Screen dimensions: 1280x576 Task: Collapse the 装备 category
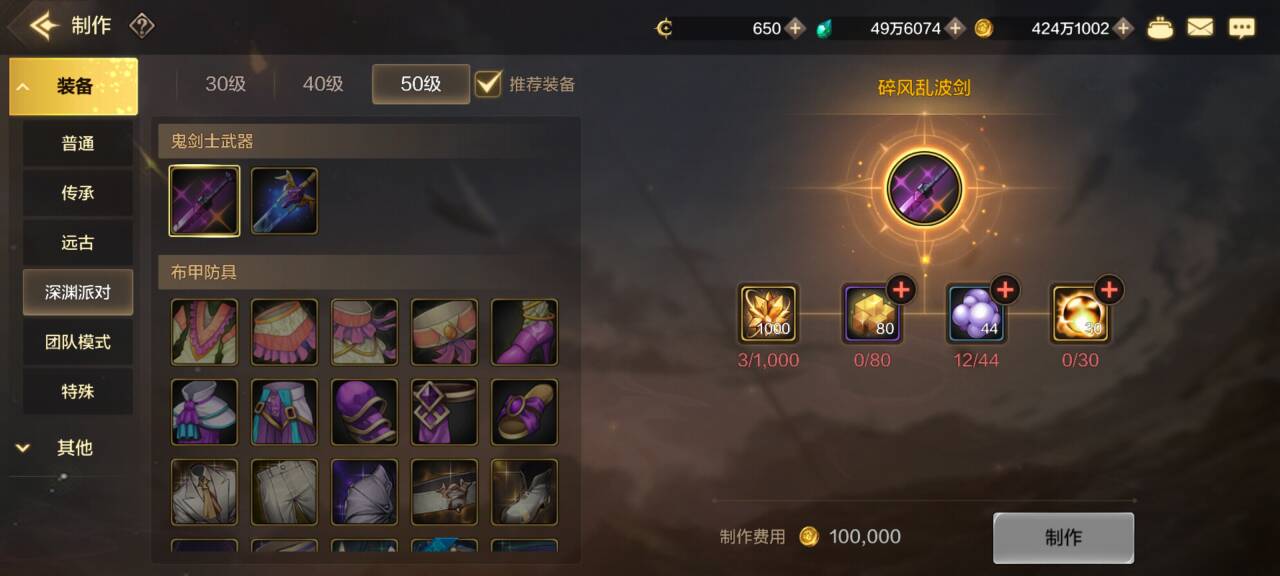[x=73, y=87]
